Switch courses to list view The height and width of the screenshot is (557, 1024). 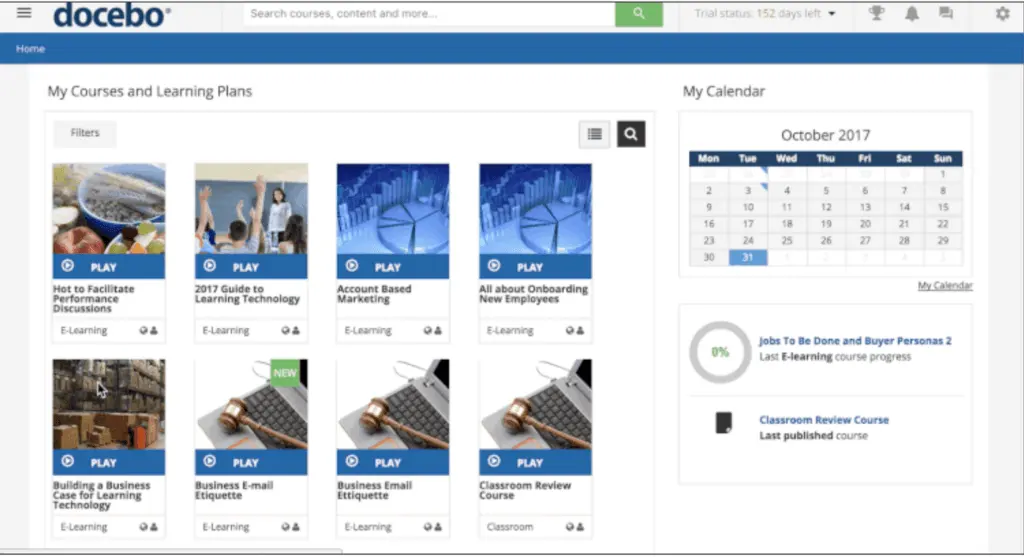tap(594, 134)
